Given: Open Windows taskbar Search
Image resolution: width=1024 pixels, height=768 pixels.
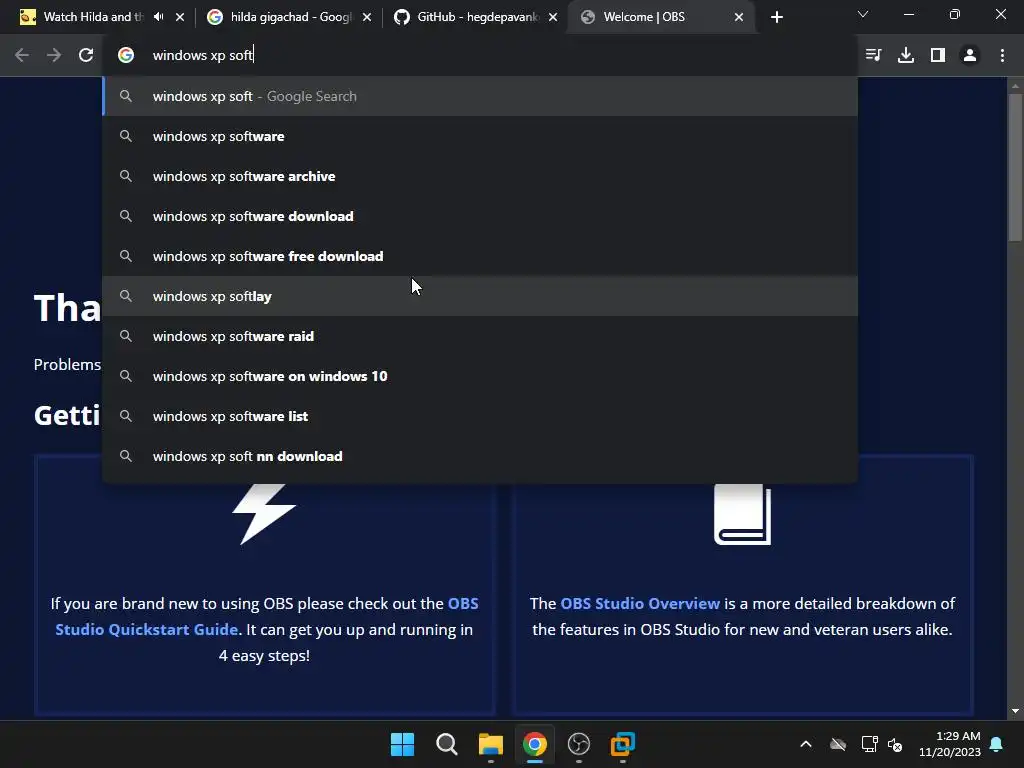Looking at the screenshot, I should (447, 744).
